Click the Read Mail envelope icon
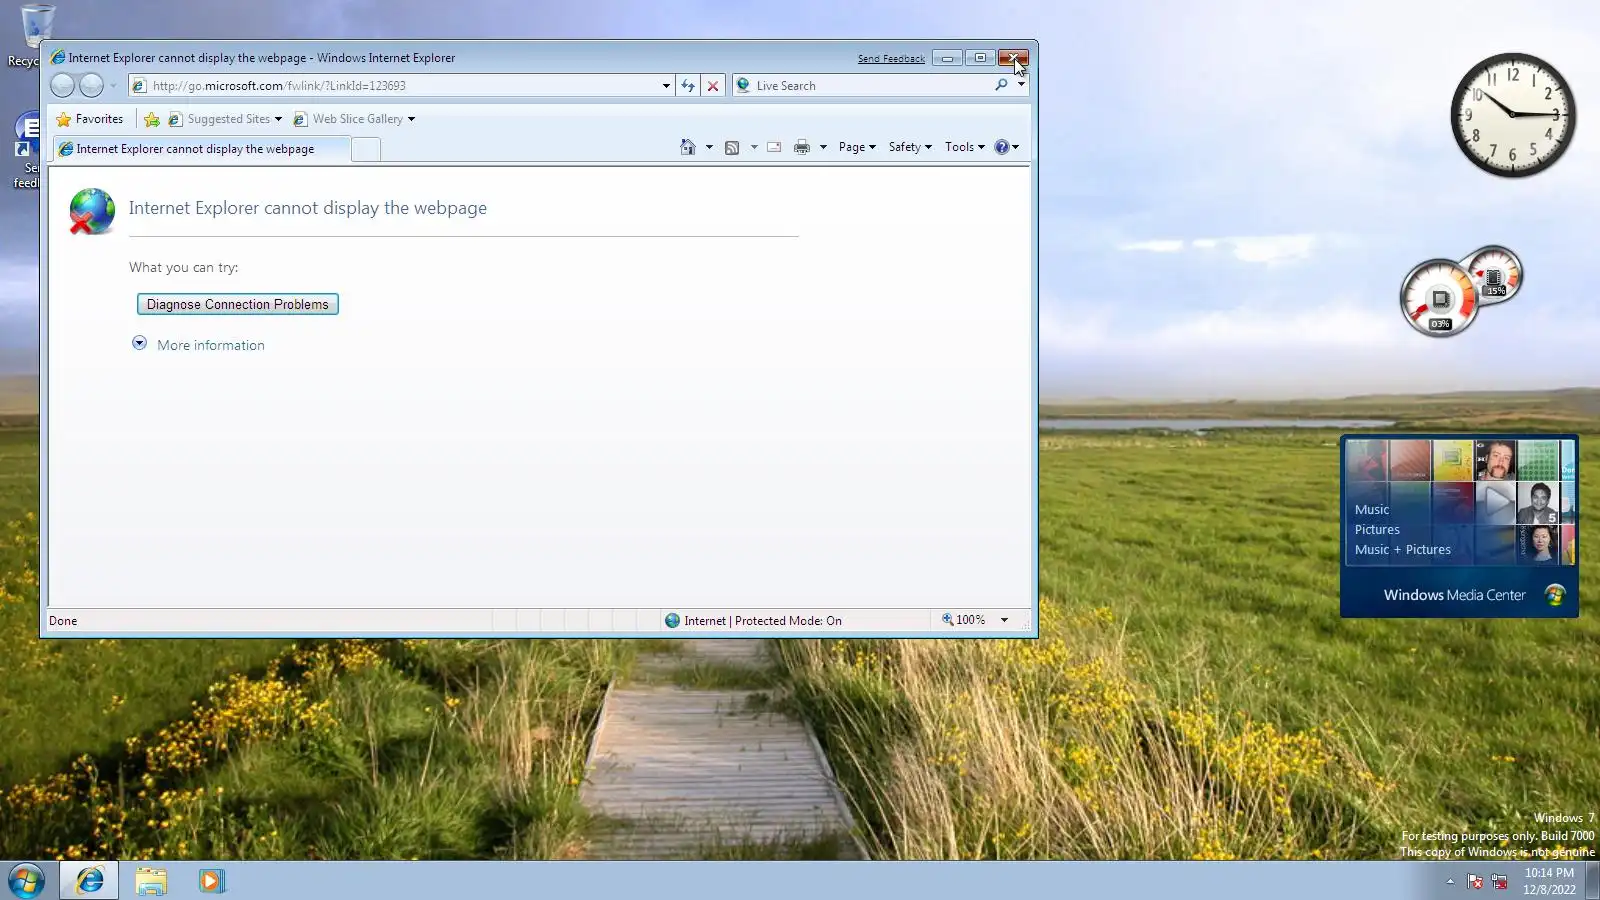This screenshot has width=1600, height=900. (x=774, y=147)
